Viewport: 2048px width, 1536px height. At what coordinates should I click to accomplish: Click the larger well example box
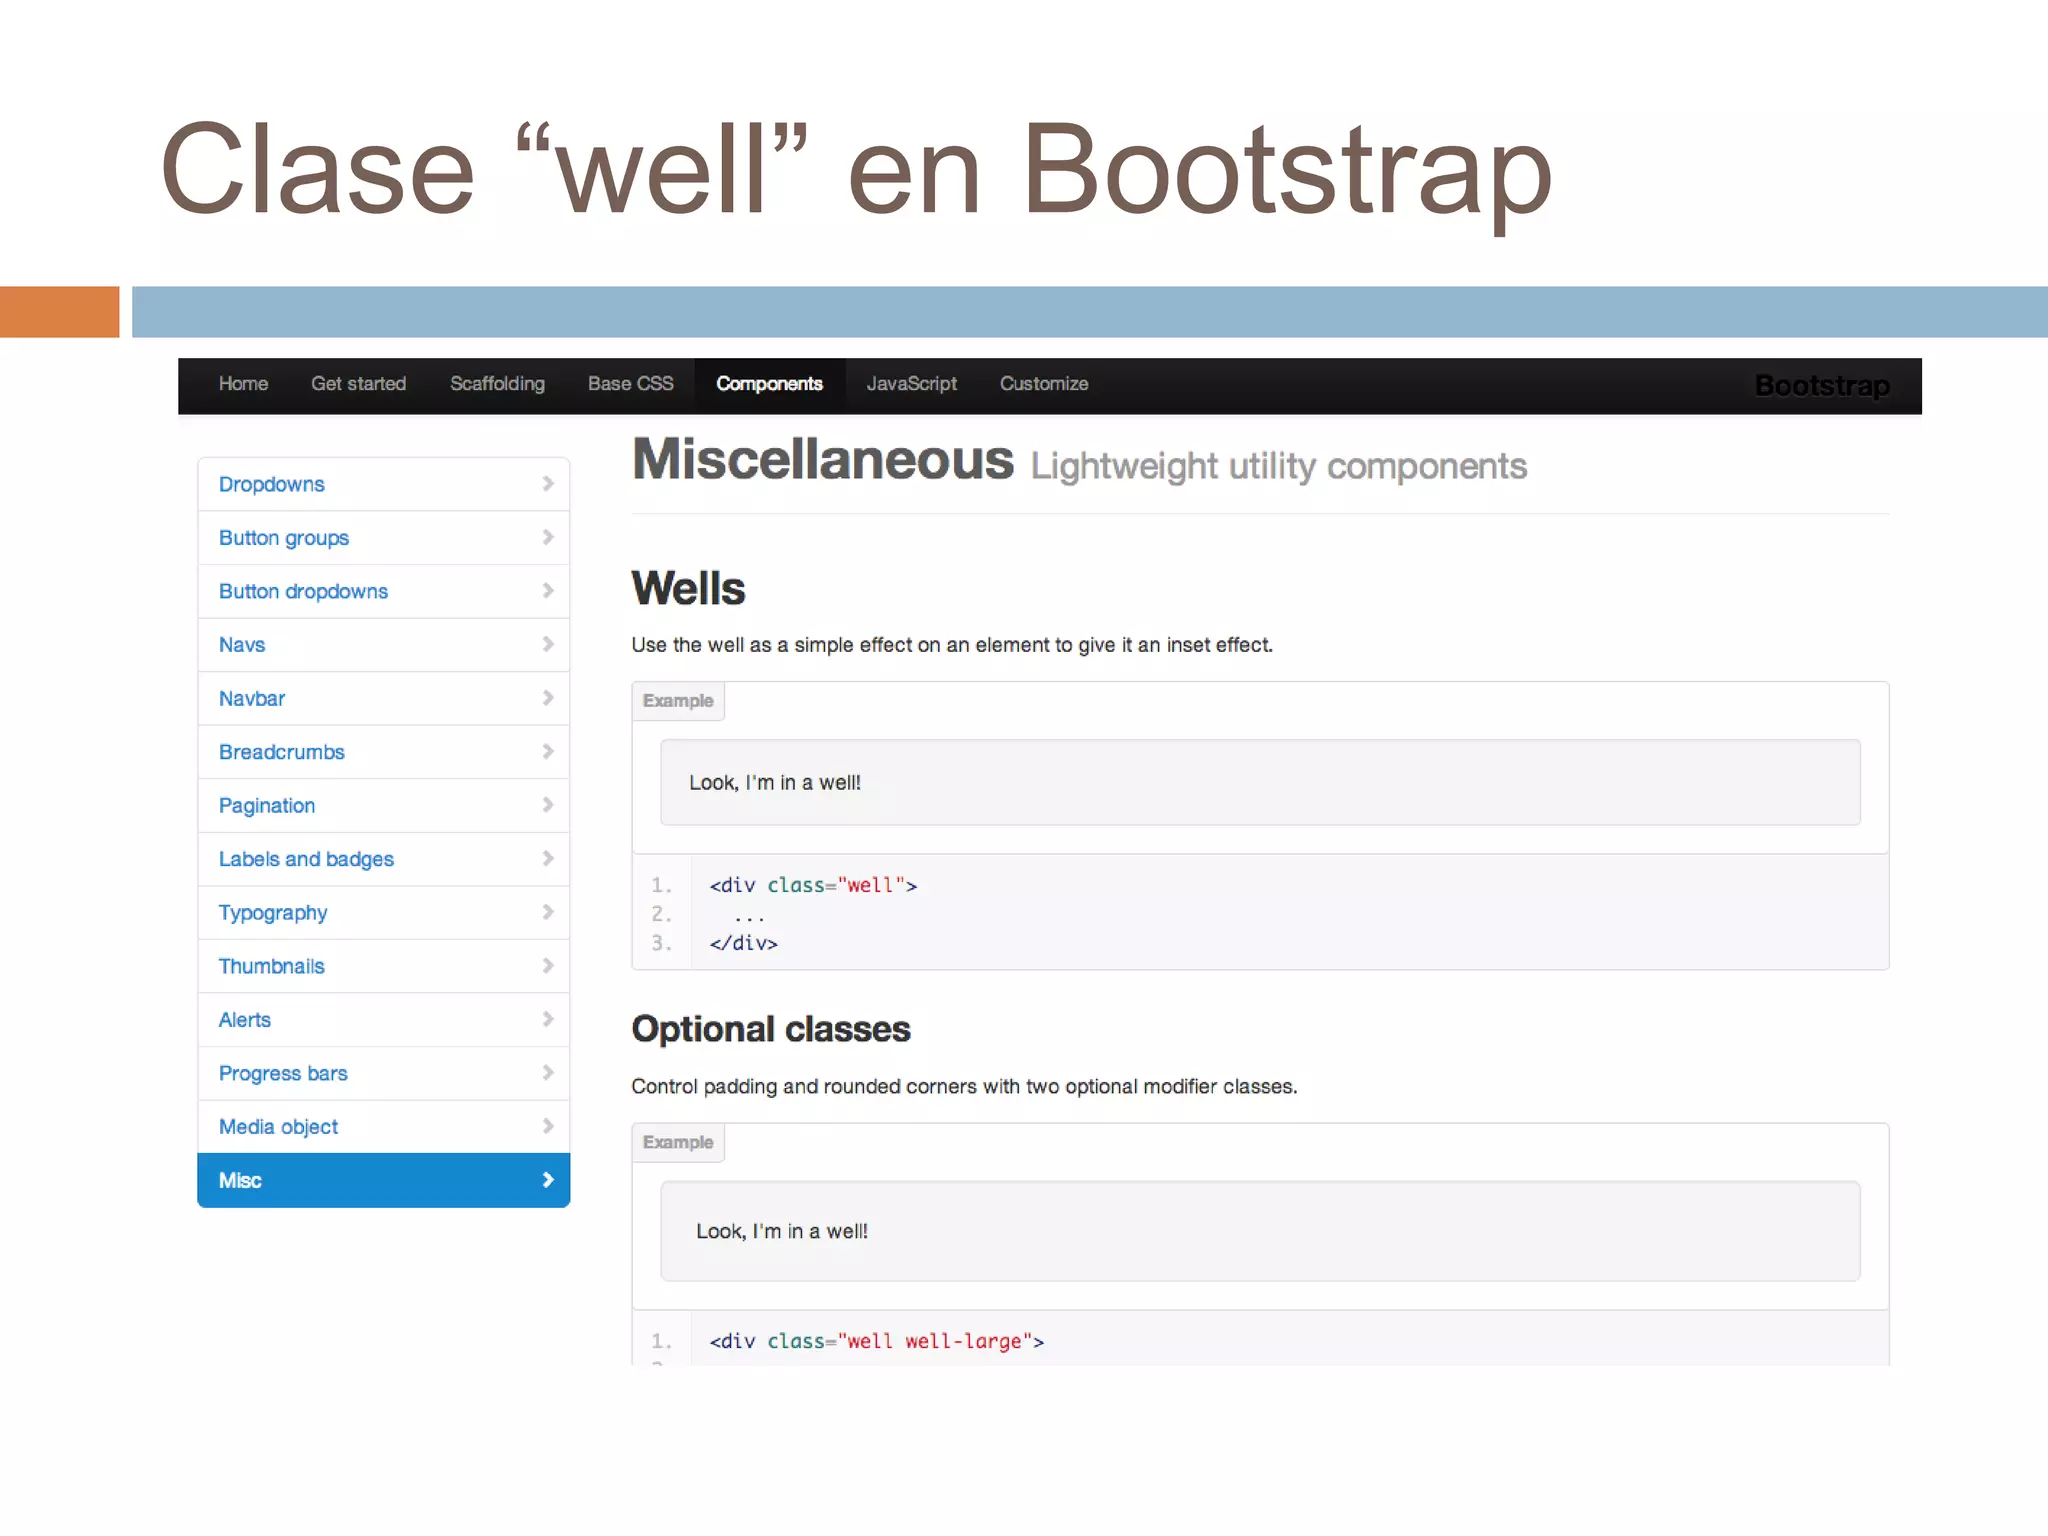[1260, 1231]
